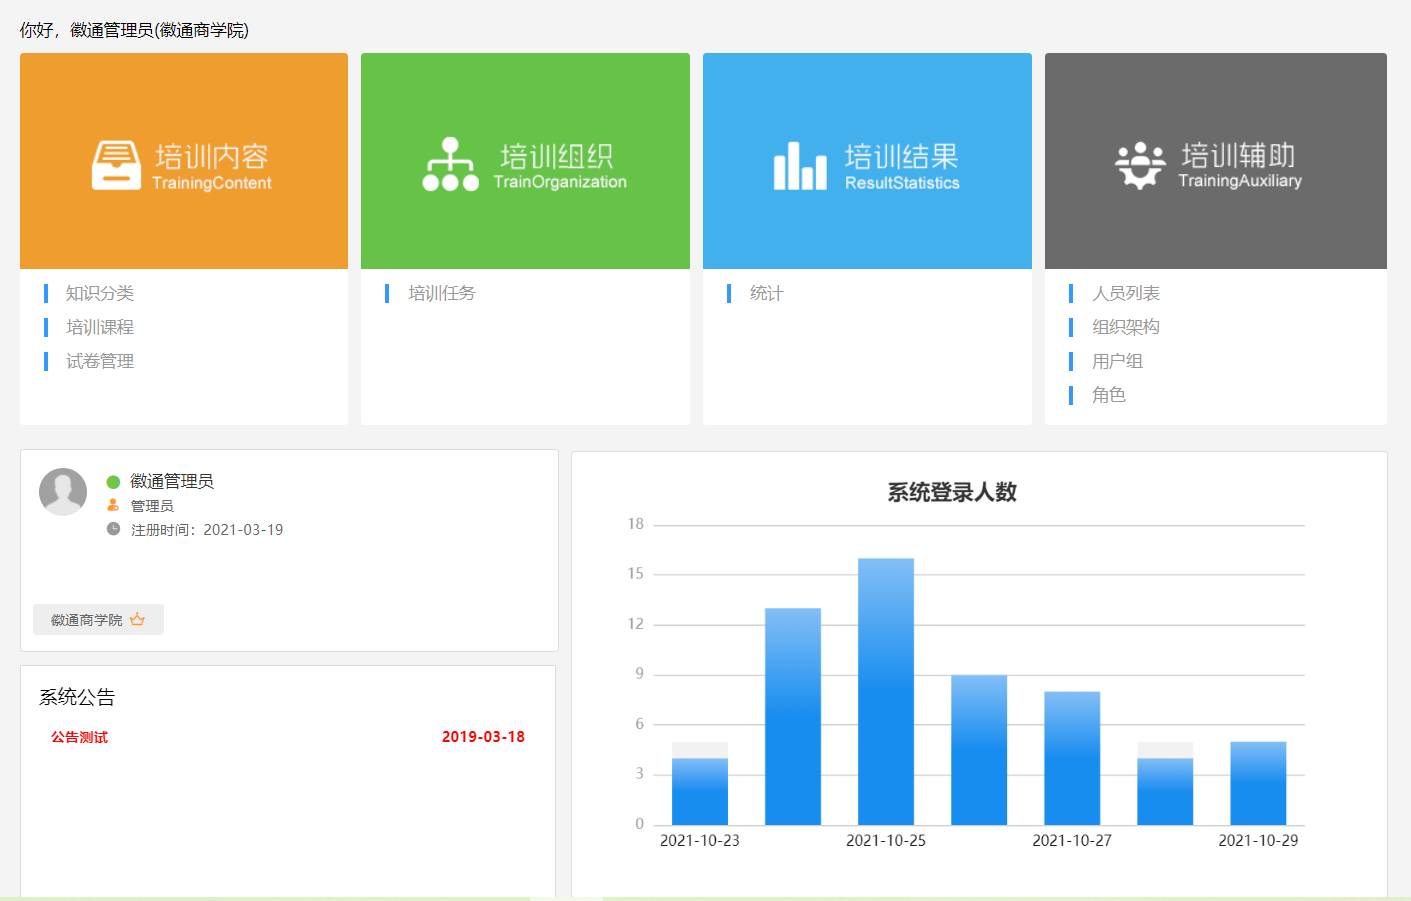The image size is (1411, 901).
Task: Navigate to 用户组
Action: click(1117, 361)
